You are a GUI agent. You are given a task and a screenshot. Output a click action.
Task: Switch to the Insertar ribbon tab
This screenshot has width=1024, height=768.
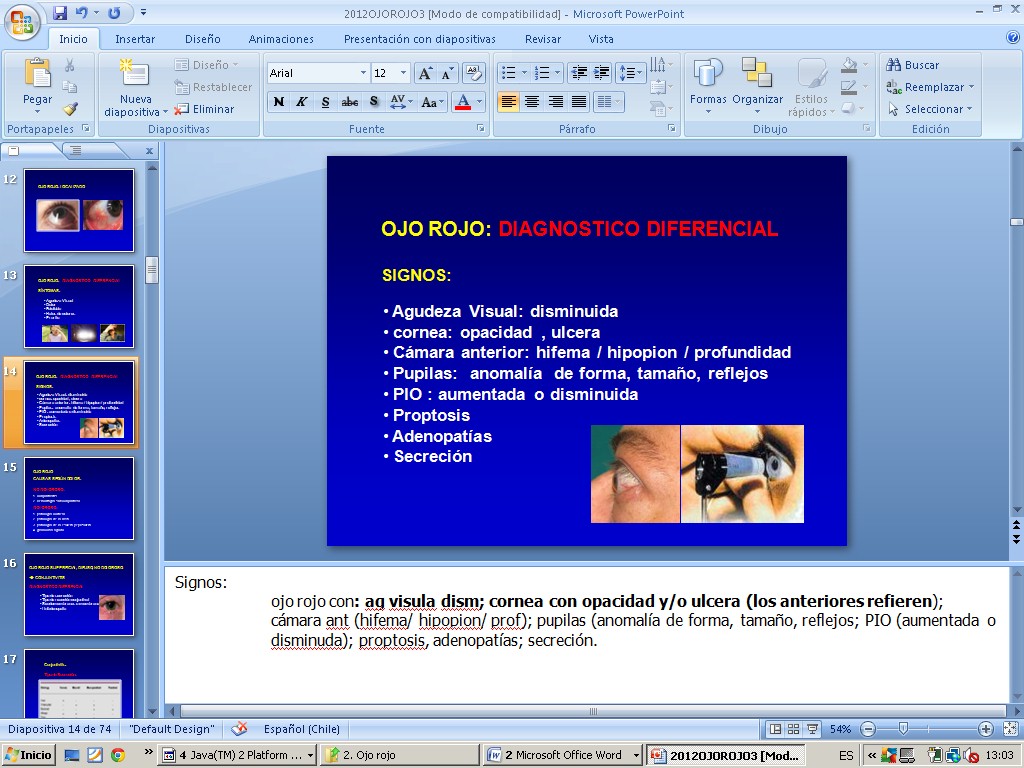coord(135,39)
